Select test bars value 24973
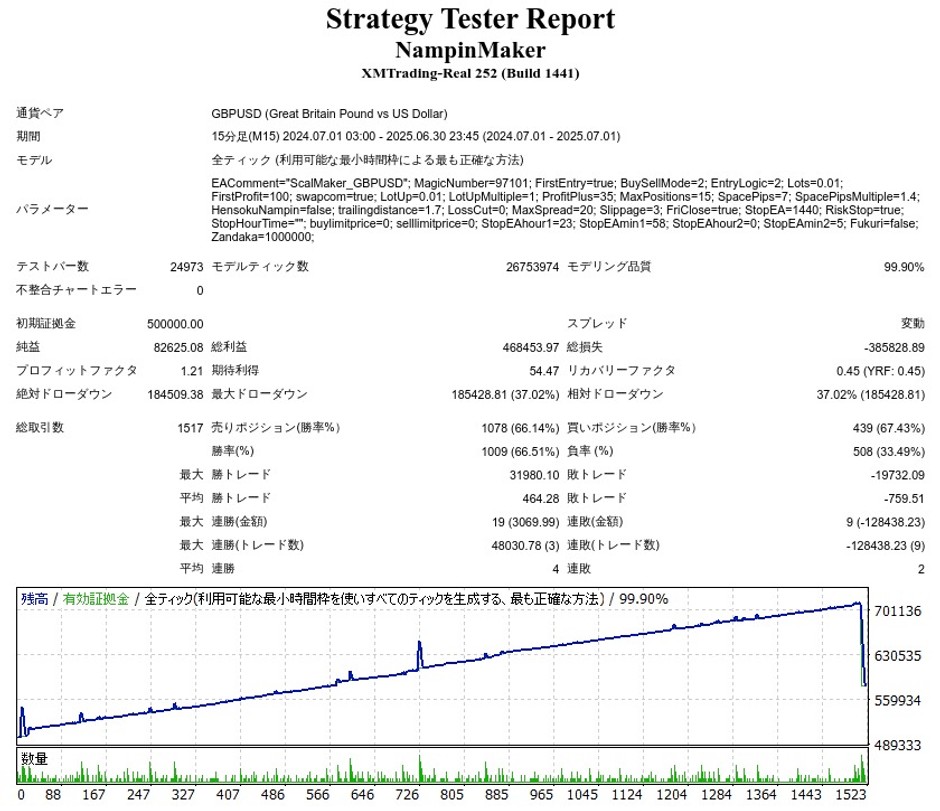The height and width of the screenshot is (811, 940). (186, 267)
